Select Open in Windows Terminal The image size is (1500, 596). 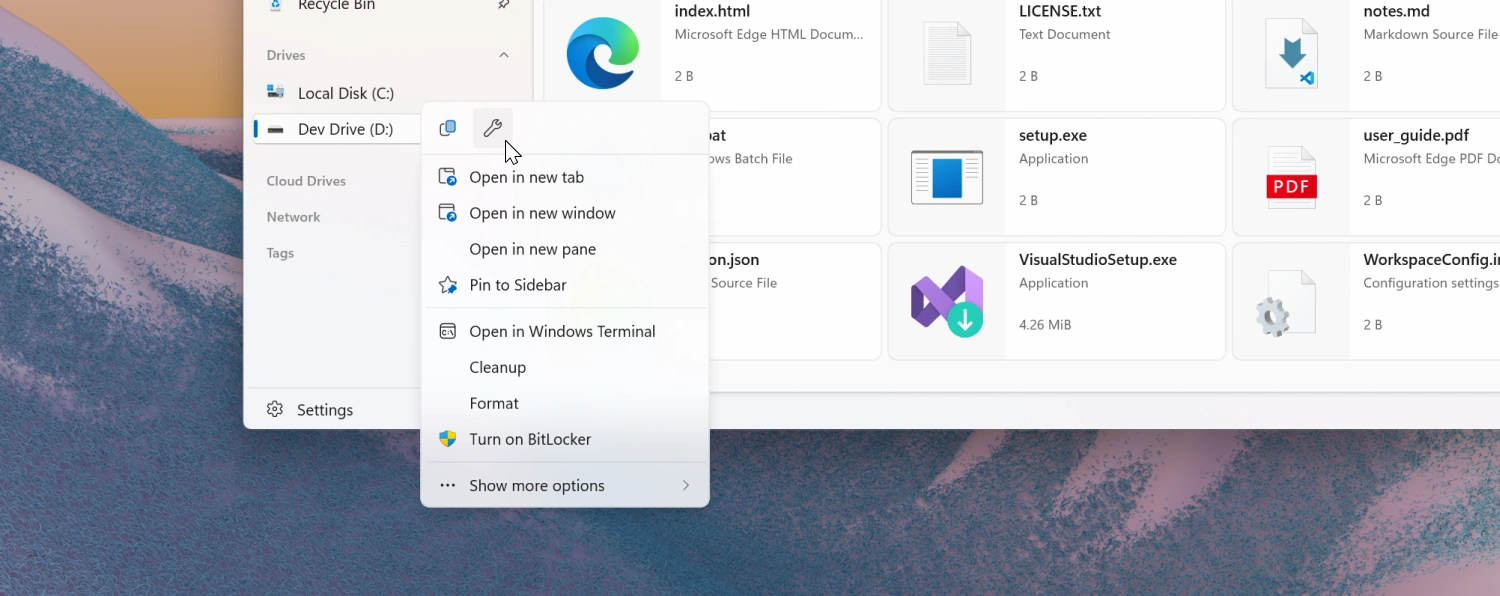tap(562, 330)
